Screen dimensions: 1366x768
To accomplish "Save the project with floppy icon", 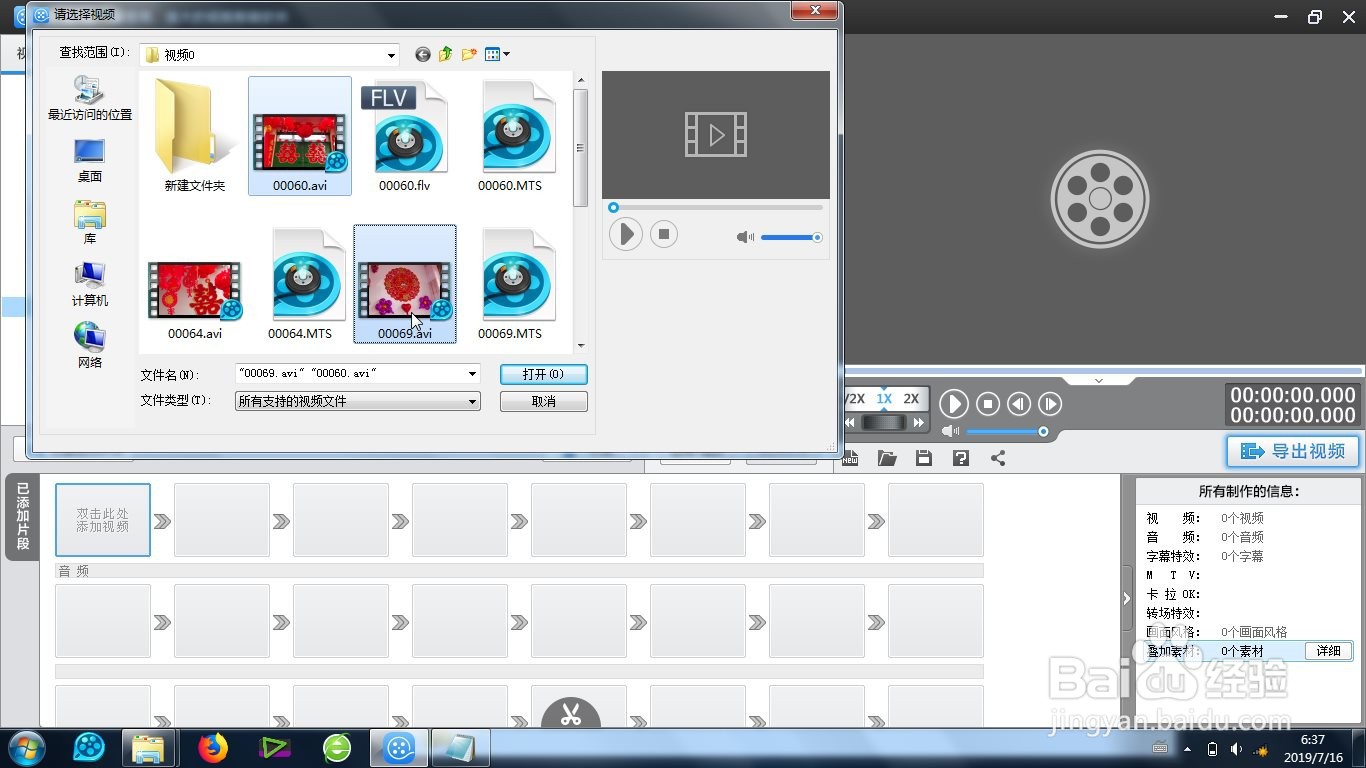I will point(924,458).
